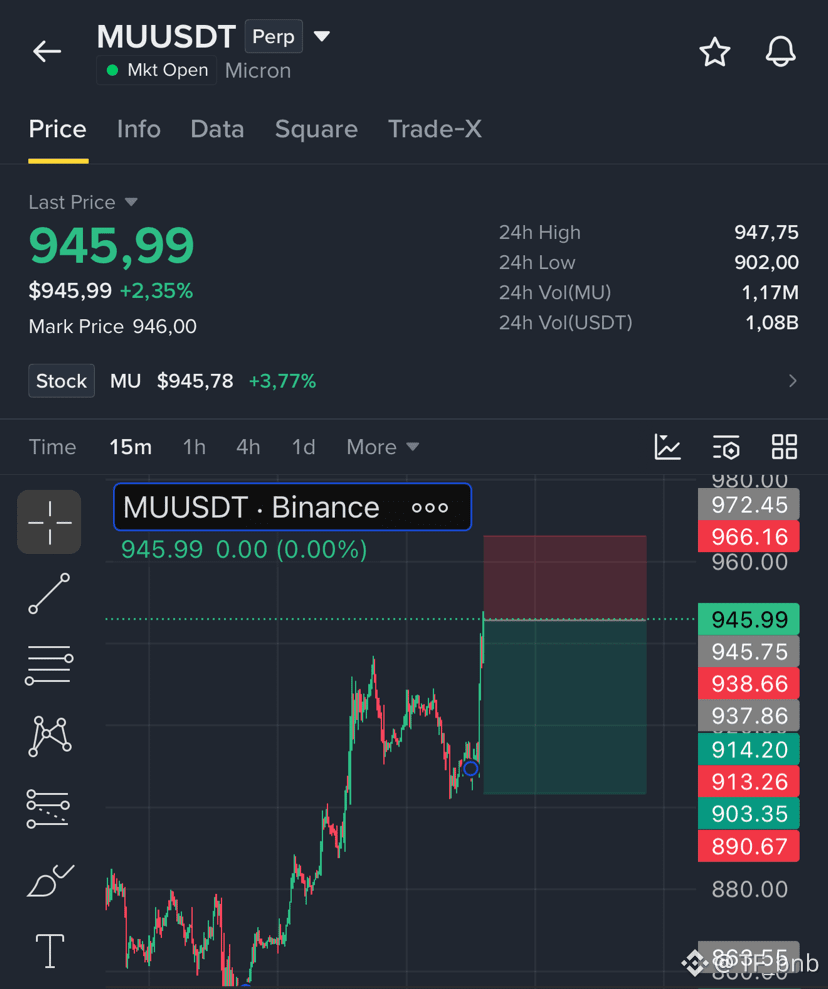Open price alerts bell icon
828x989 pixels.
click(x=781, y=52)
